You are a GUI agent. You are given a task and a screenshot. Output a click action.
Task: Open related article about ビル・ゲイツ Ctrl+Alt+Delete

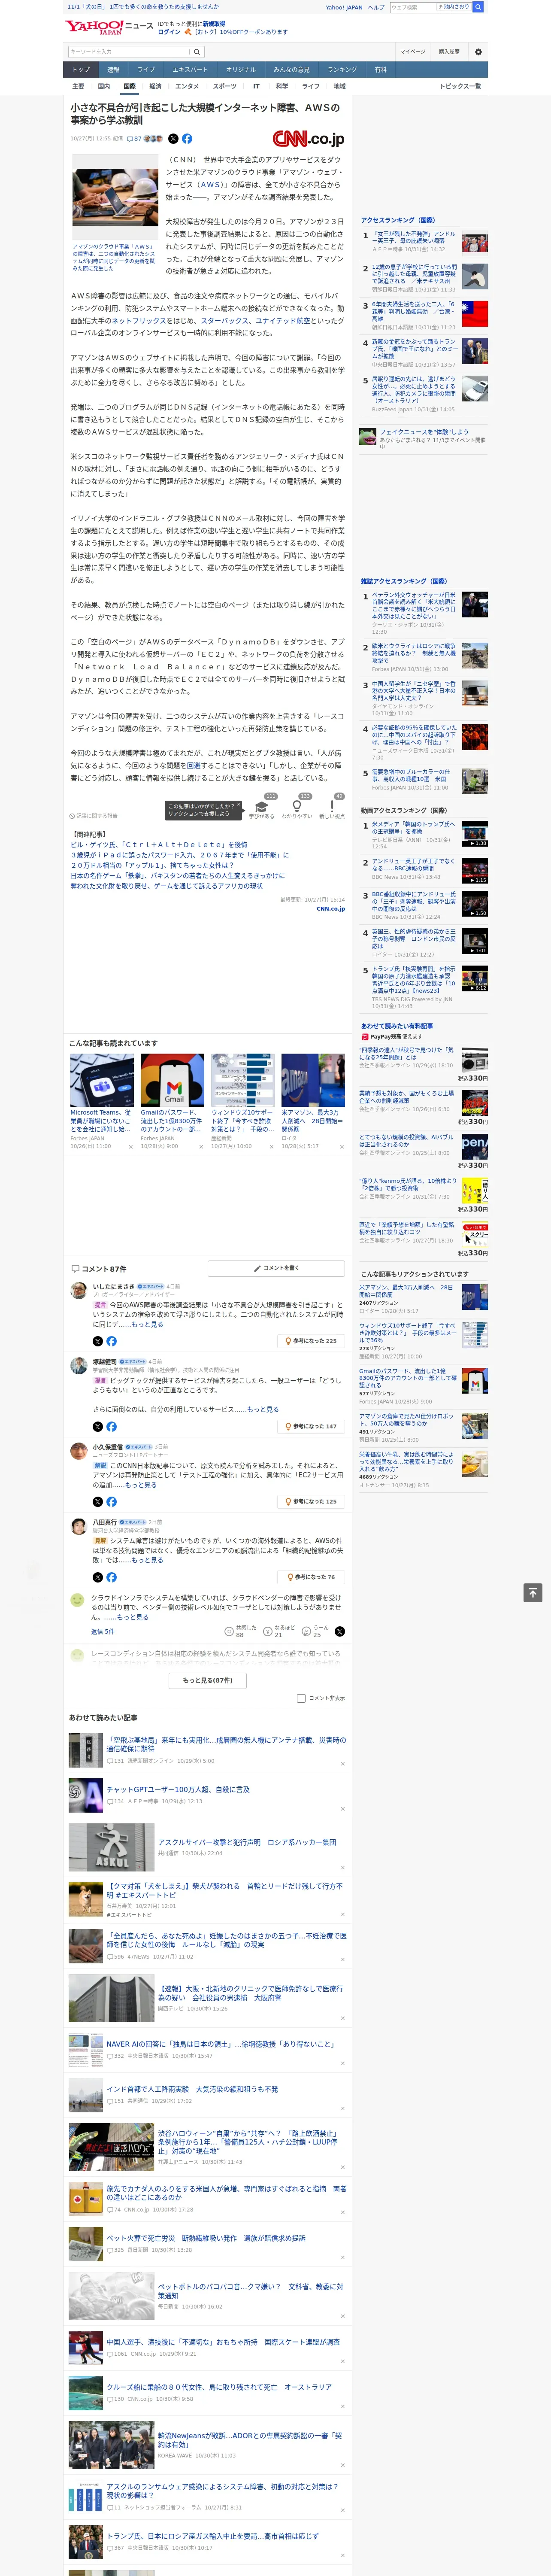pos(159,845)
